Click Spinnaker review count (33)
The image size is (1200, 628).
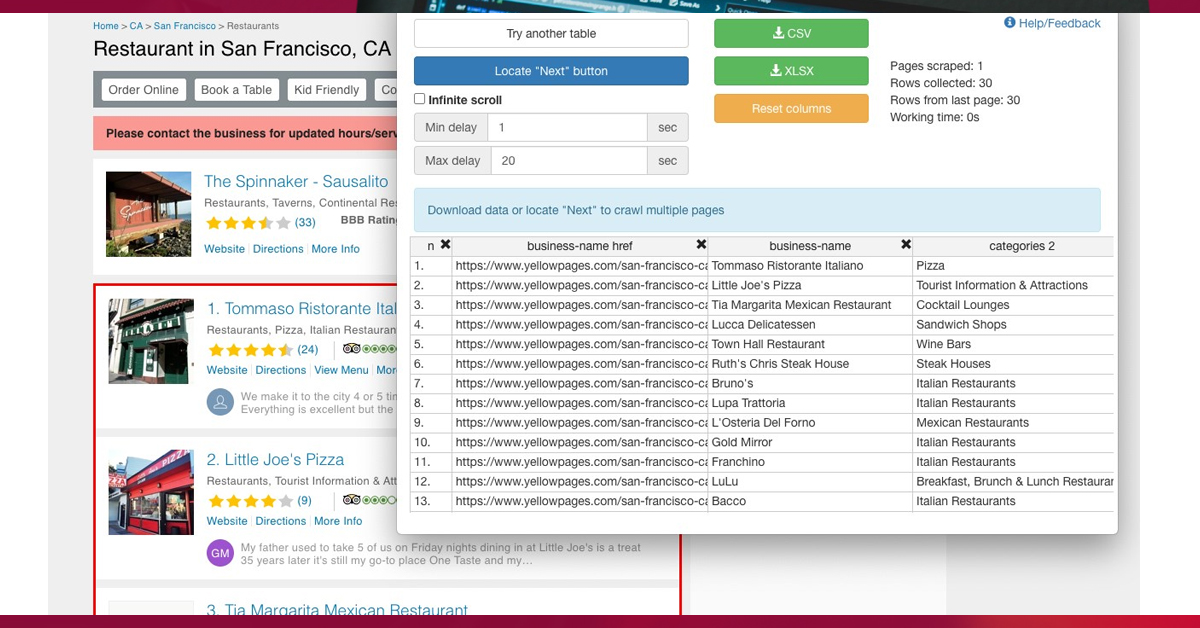click(x=305, y=222)
